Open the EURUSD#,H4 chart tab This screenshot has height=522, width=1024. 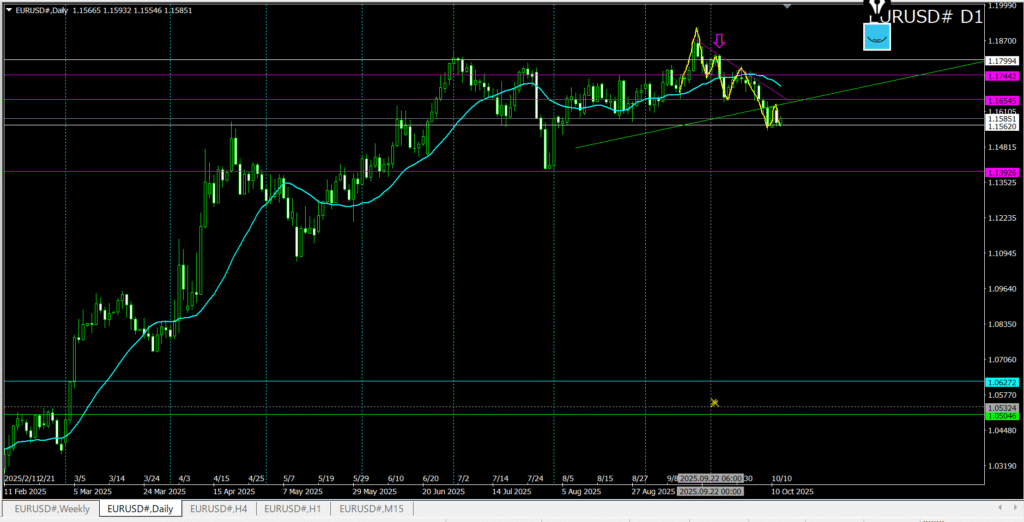click(x=218, y=509)
